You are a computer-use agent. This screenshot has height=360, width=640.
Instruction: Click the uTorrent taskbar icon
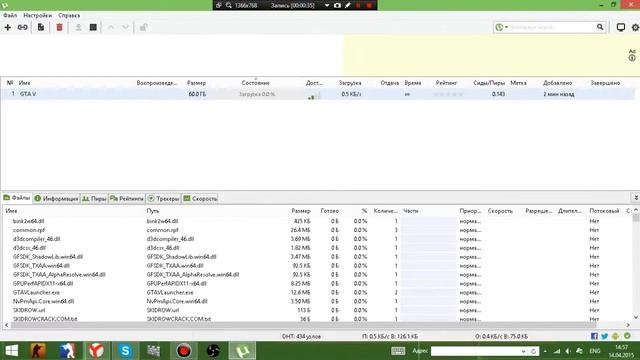(242, 351)
